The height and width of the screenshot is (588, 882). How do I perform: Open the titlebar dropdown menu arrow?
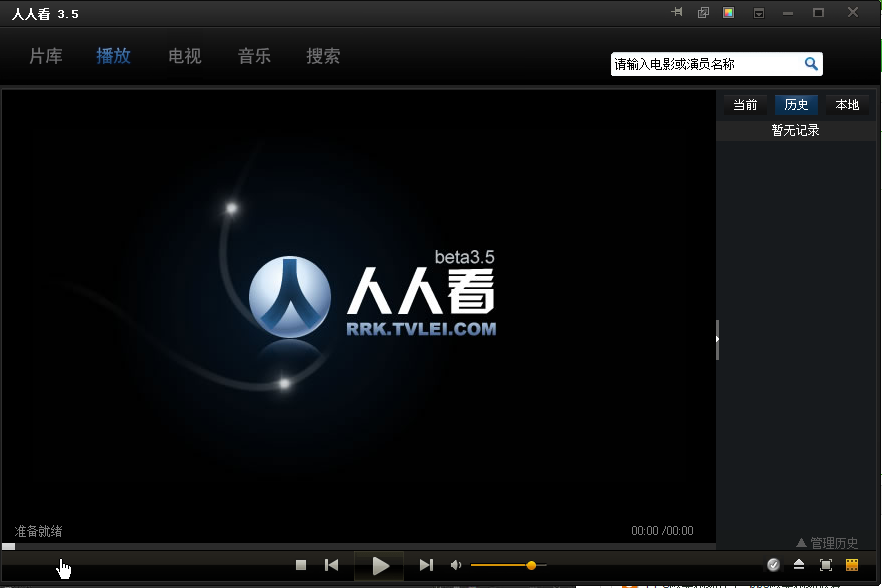click(x=758, y=13)
